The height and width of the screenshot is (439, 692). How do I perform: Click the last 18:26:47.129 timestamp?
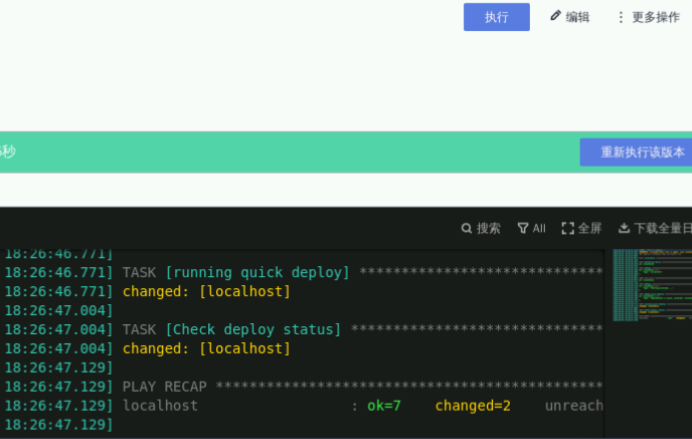[58, 425]
